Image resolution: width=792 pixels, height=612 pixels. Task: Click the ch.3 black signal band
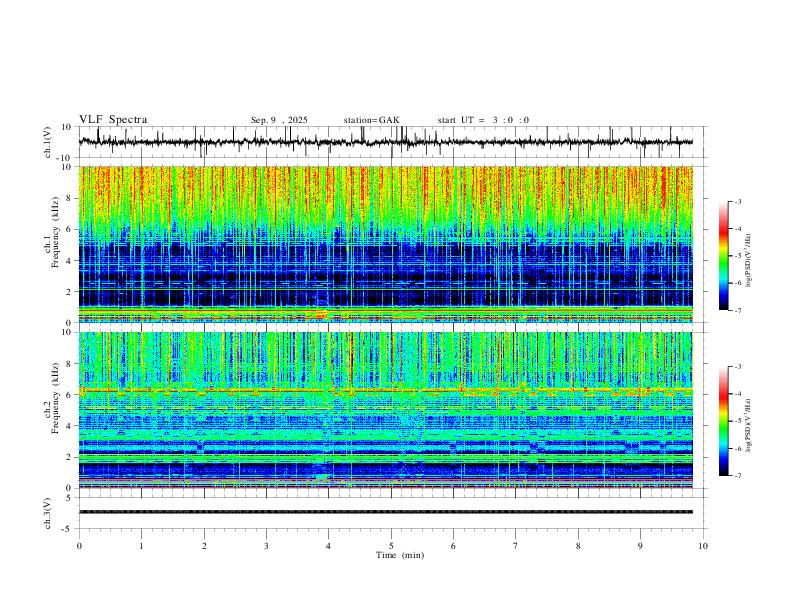(385, 512)
